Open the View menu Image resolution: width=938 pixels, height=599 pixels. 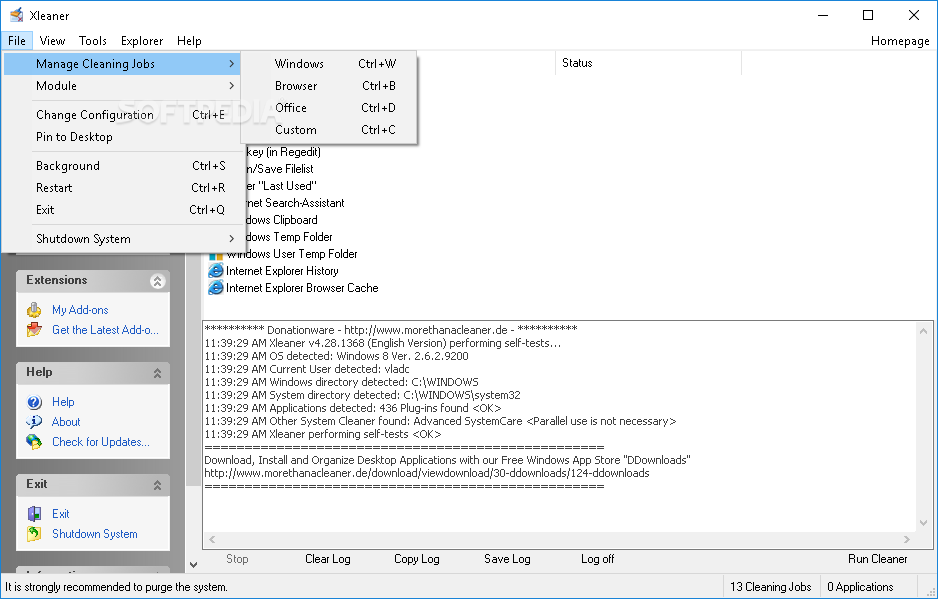(x=52, y=41)
